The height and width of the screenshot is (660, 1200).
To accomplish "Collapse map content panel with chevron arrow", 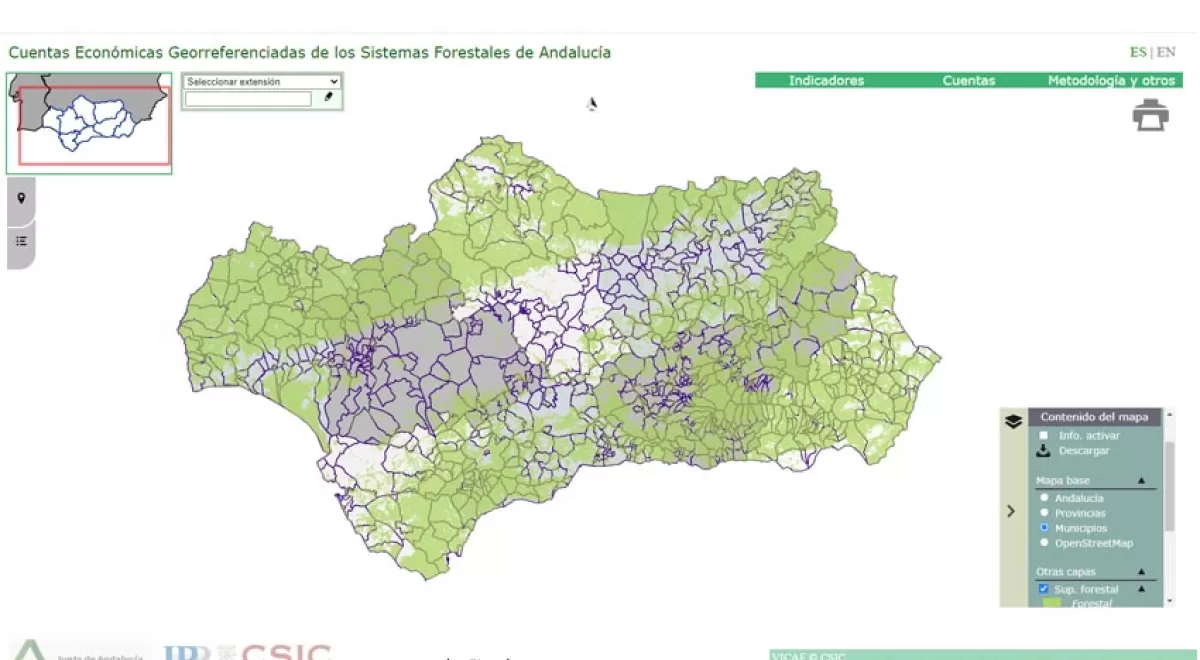I will [x=1011, y=511].
